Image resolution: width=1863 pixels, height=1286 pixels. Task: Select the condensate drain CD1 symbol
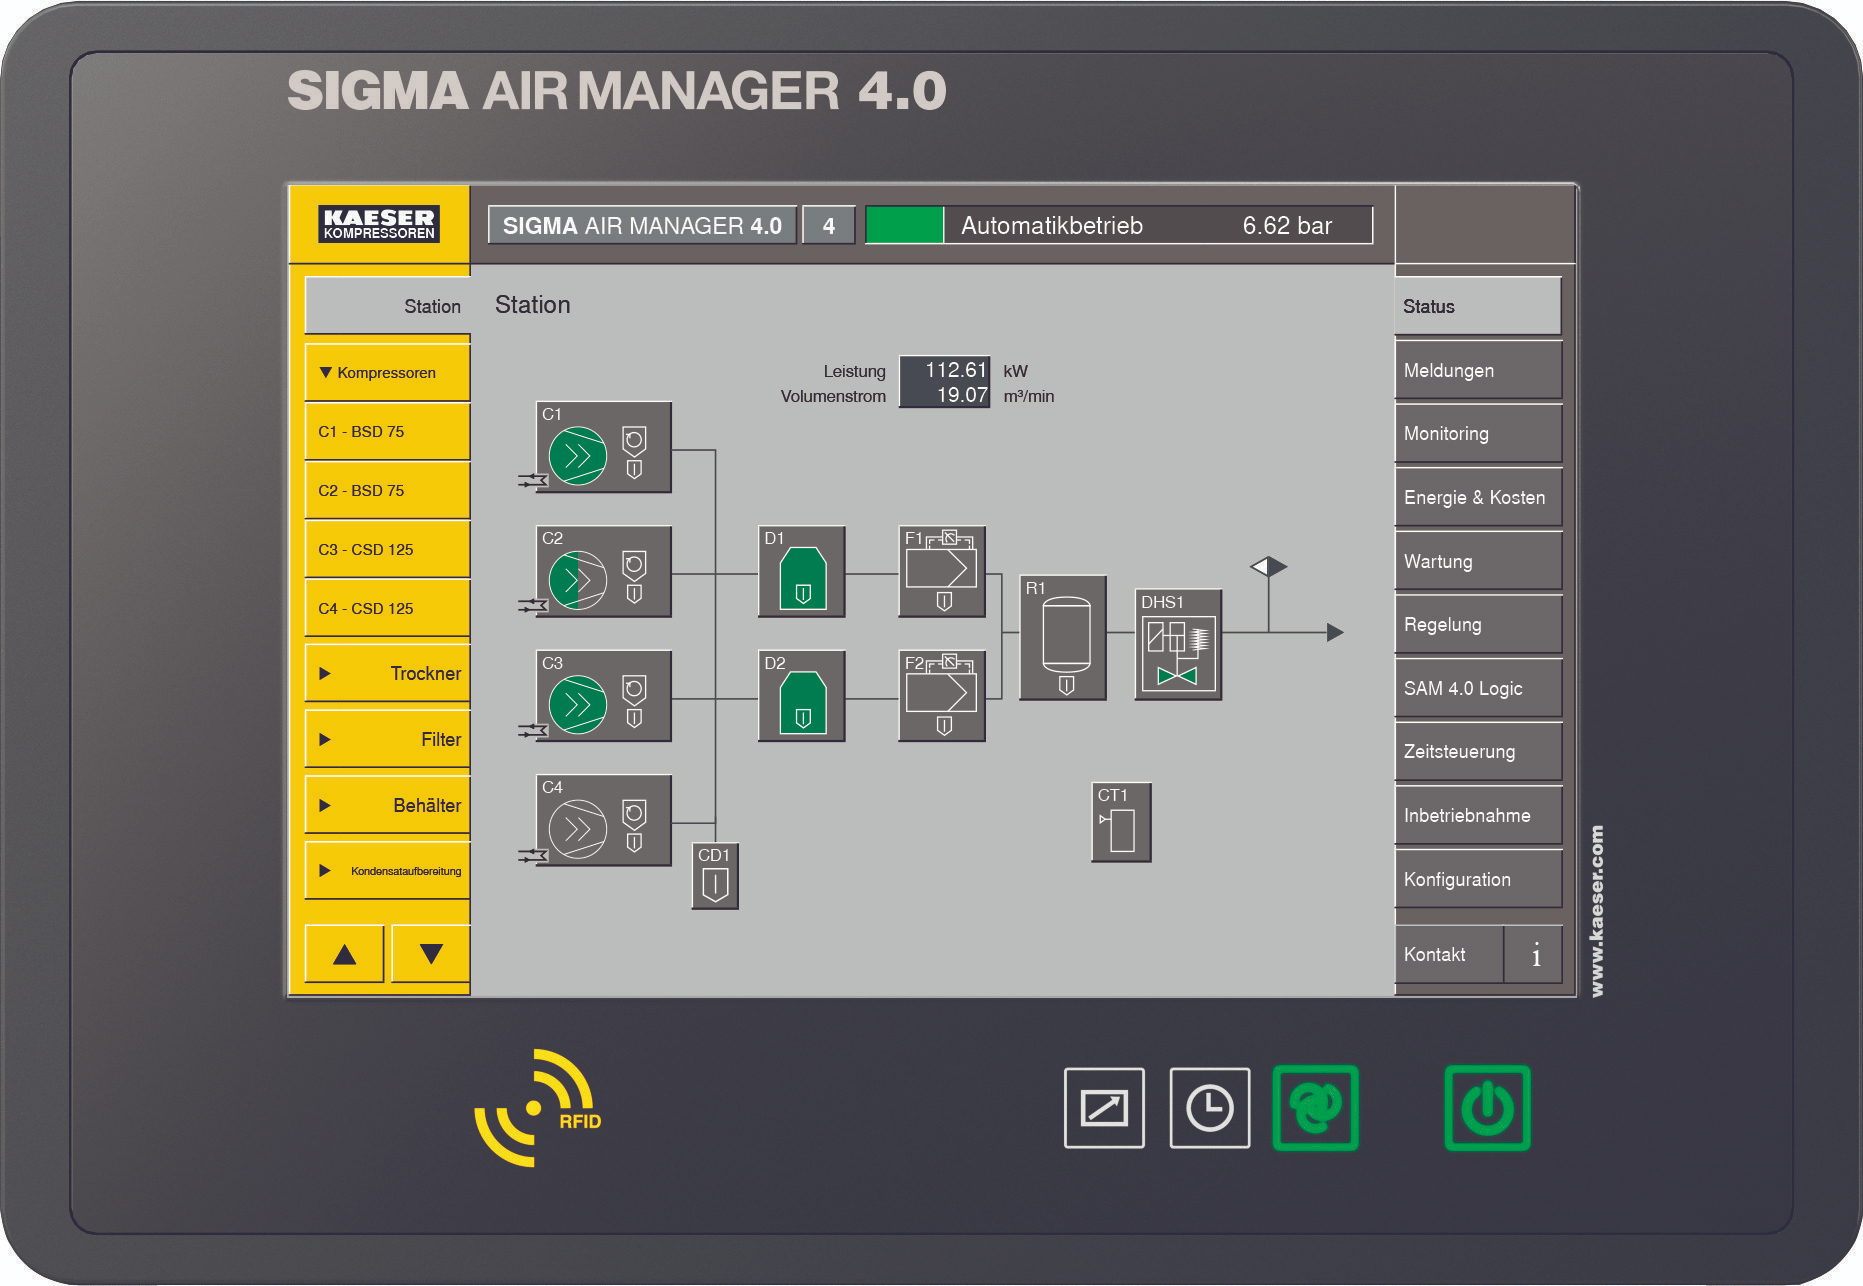tap(714, 877)
